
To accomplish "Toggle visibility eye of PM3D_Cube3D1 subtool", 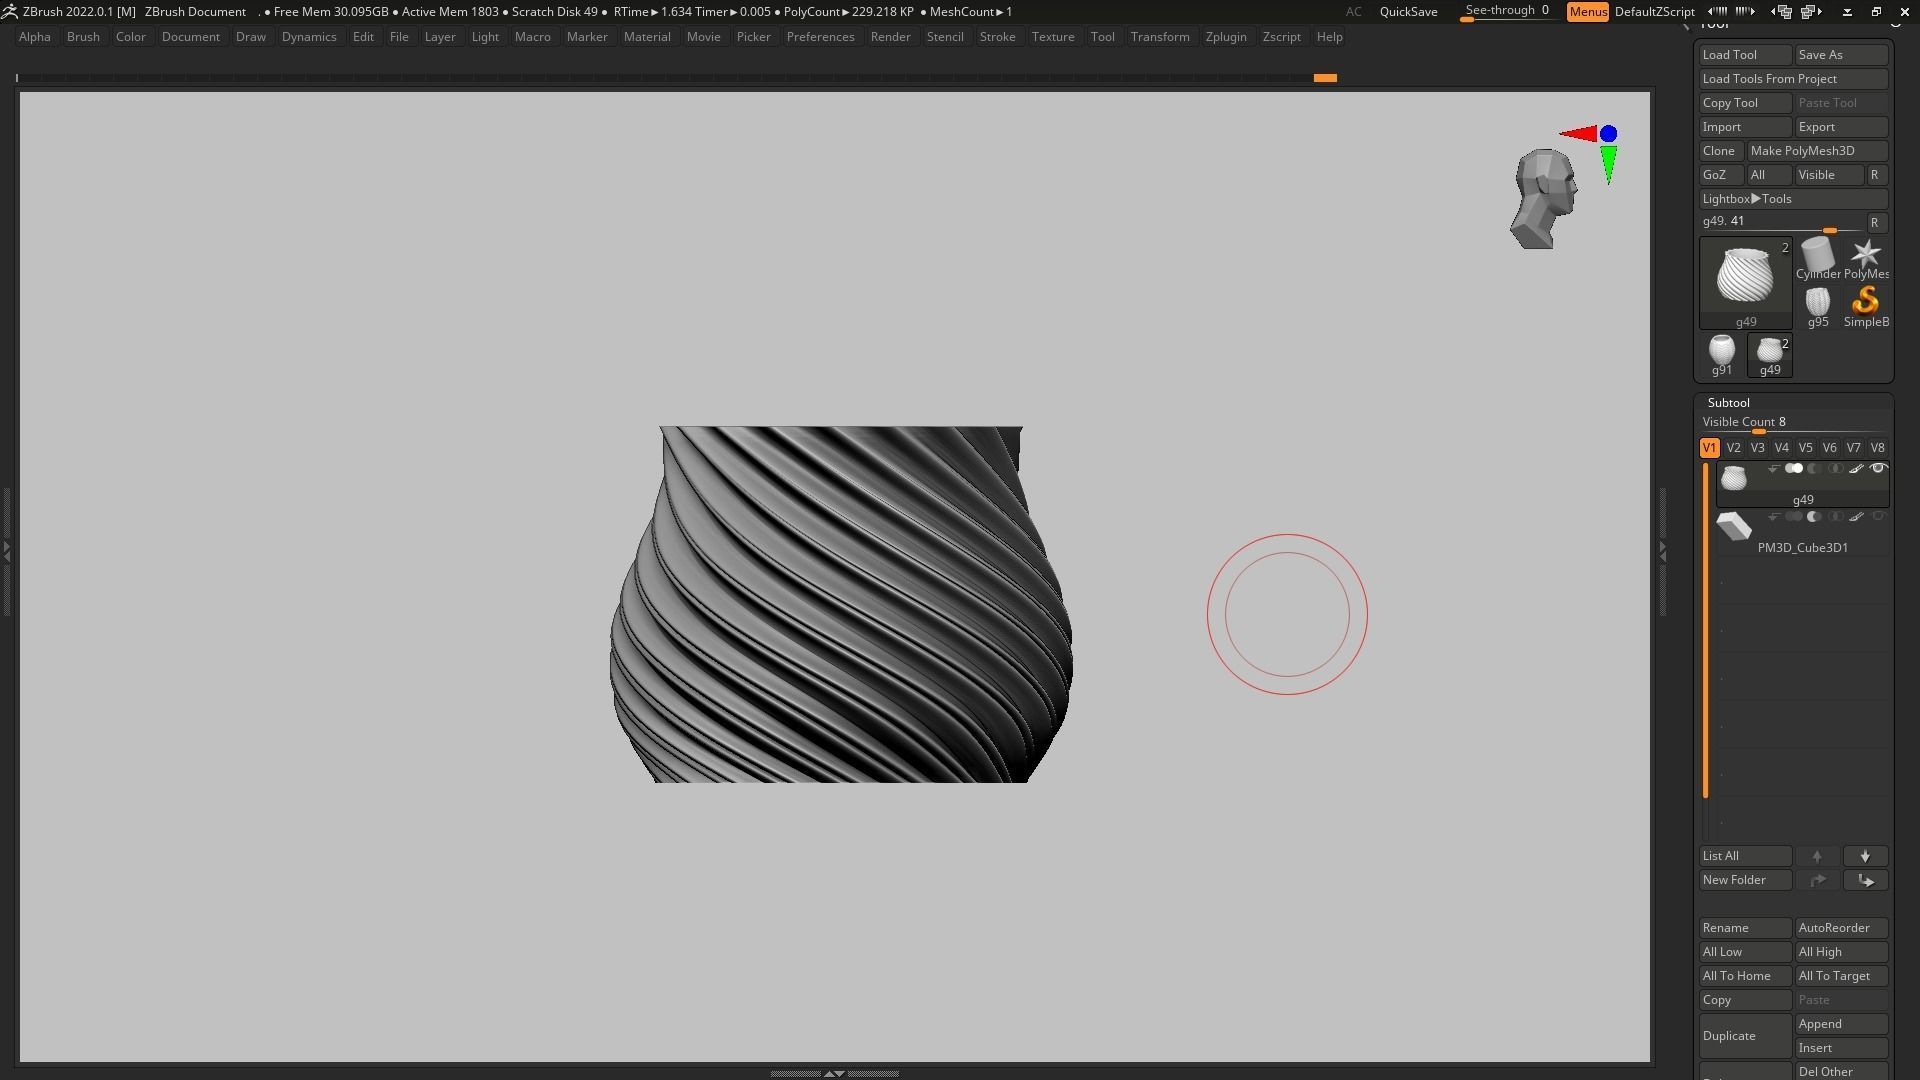I will pyautogui.click(x=1878, y=517).
